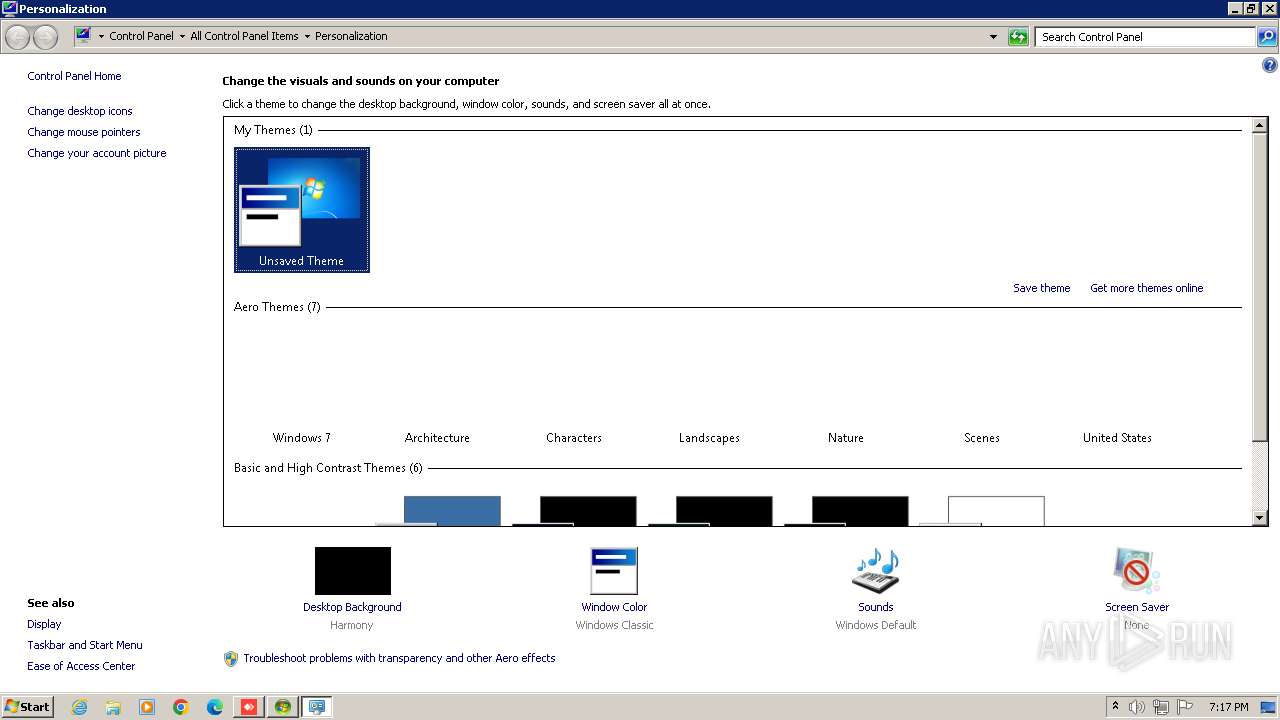Open Google Chrome from the taskbar
The image size is (1280, 720).
(181, 707)
